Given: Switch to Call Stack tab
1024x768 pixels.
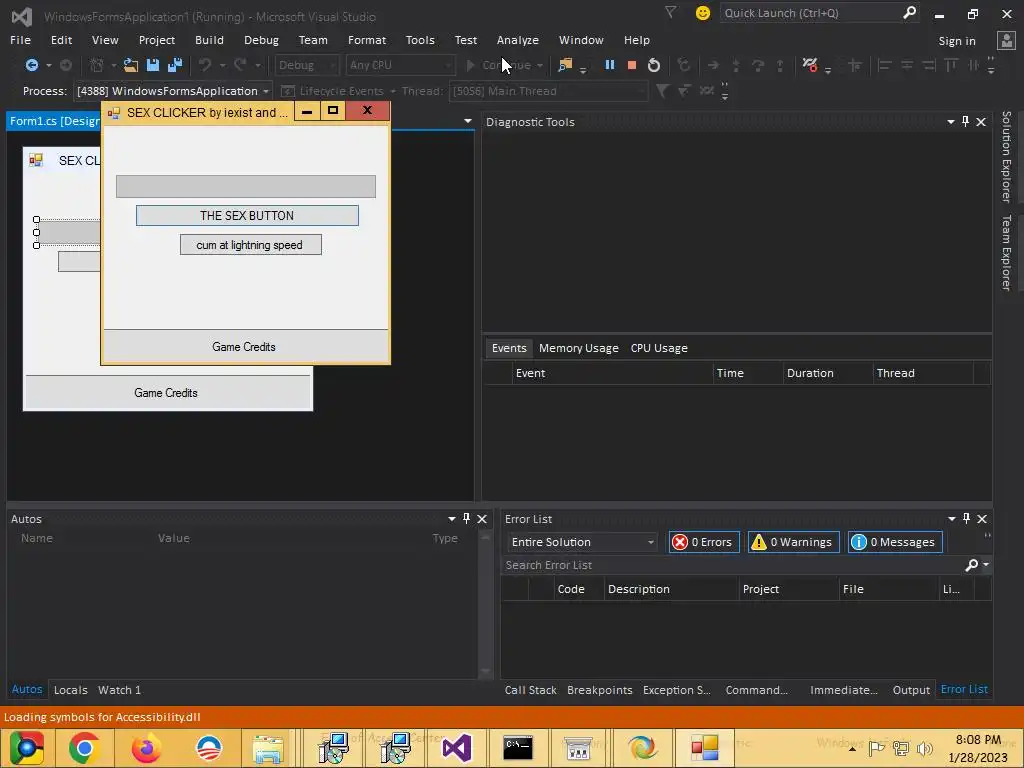Looking at the screenshot, I should point(530,690).
